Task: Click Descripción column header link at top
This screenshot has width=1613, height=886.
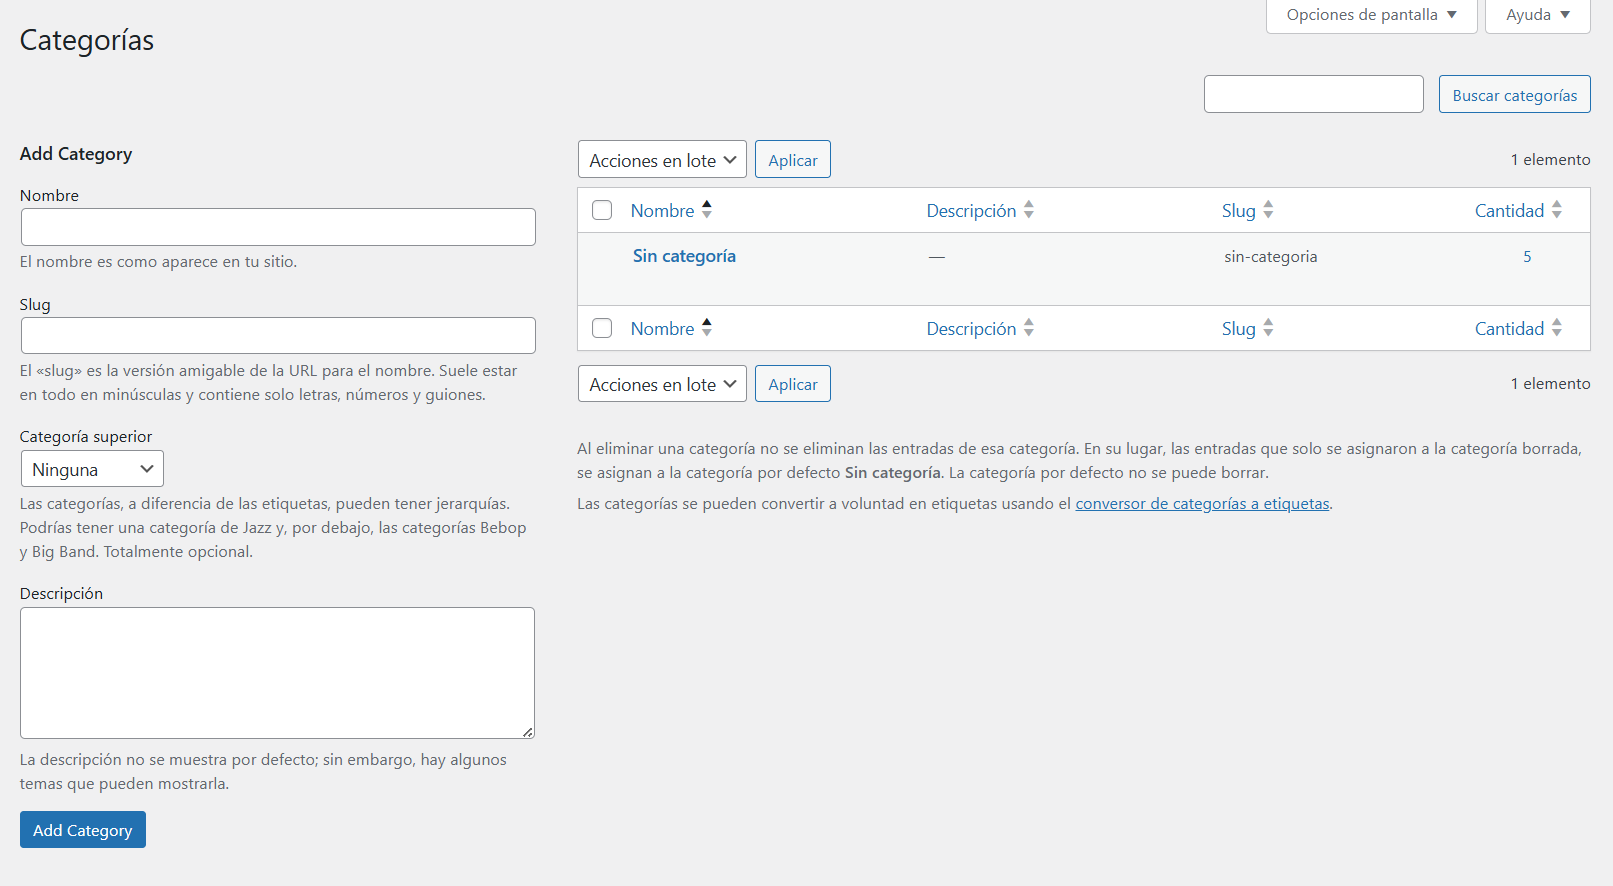Action: [971, 211]
